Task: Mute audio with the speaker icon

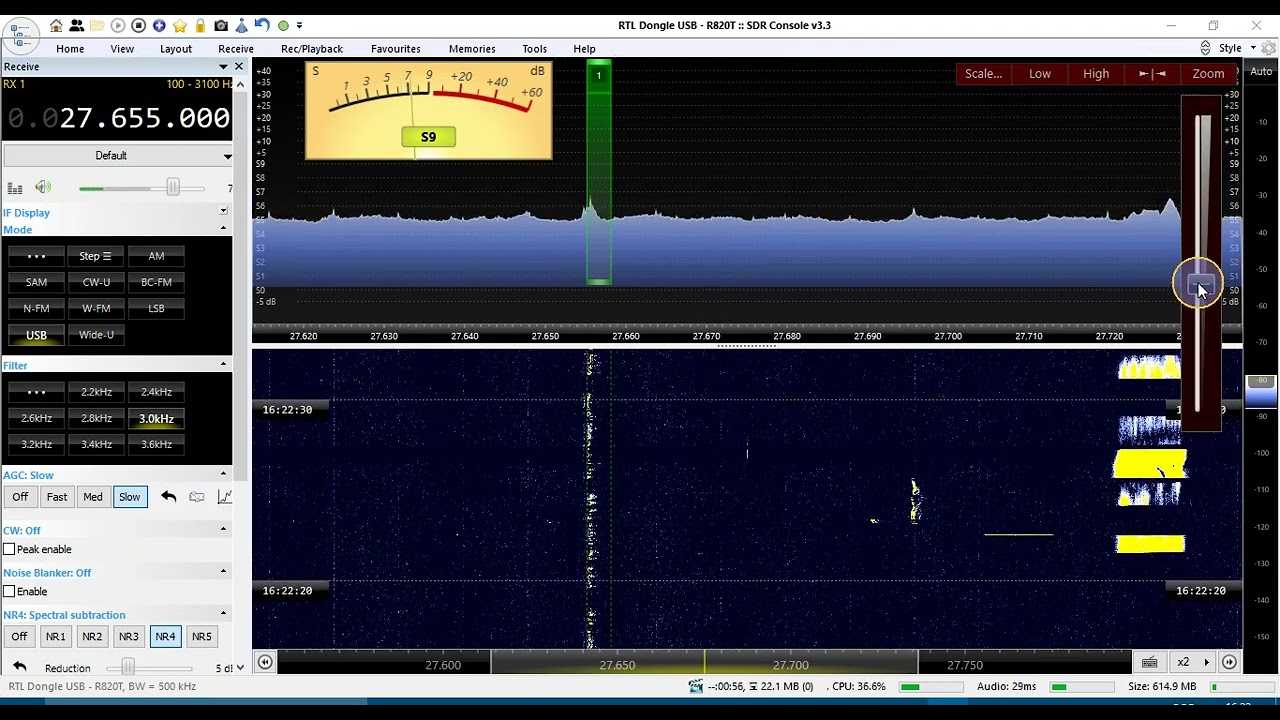Action: (43, 187)
